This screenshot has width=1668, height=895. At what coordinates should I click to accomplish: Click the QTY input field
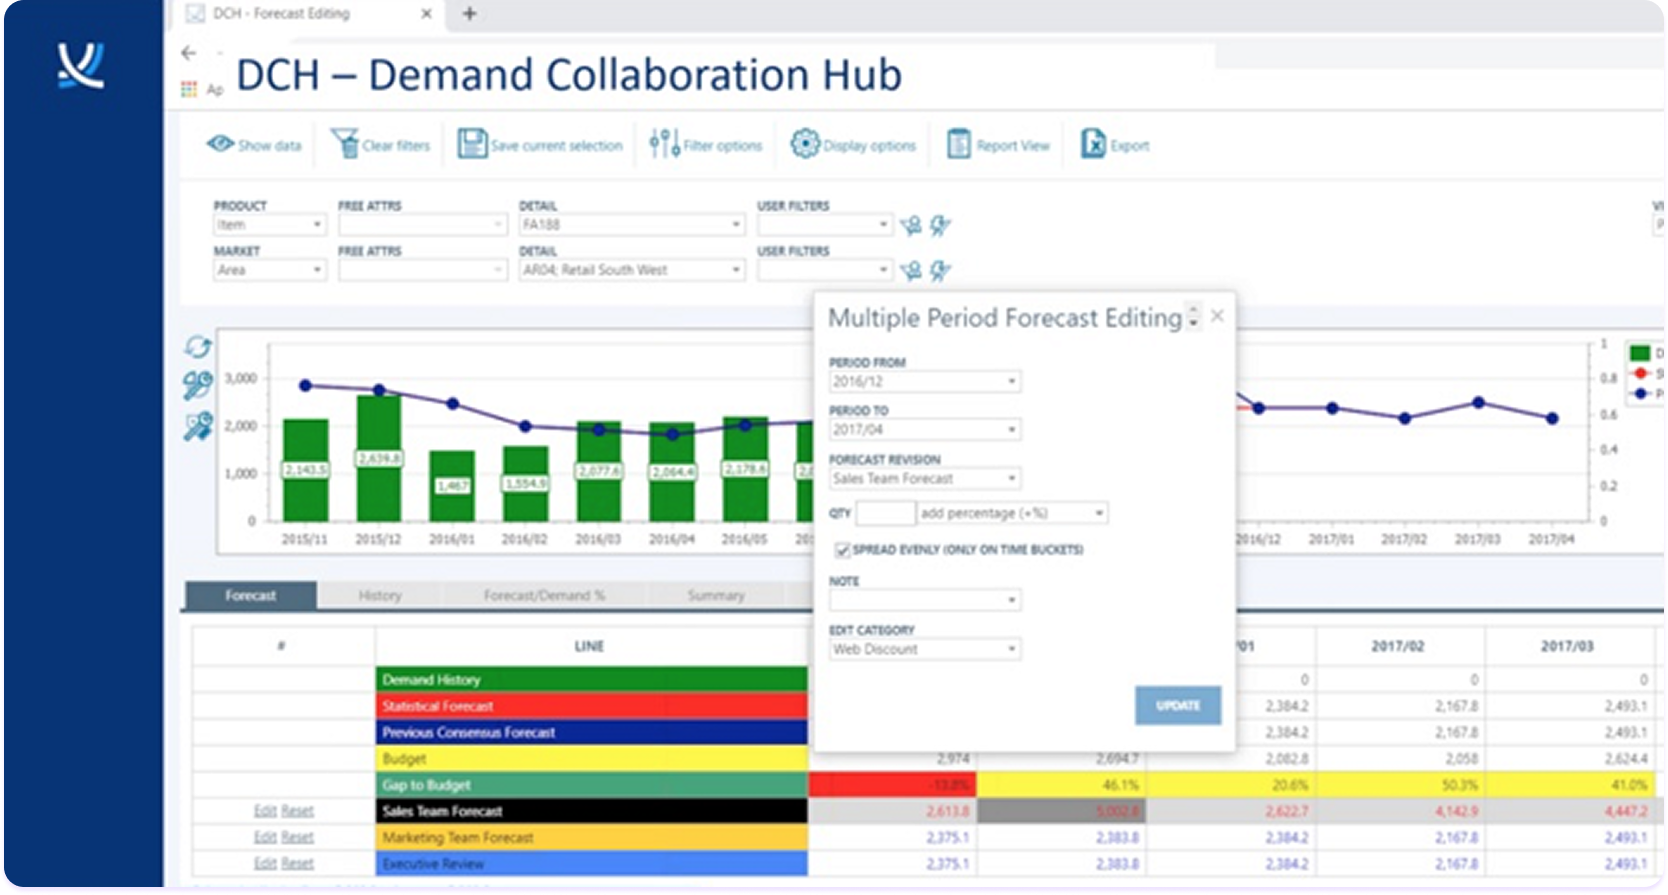(885, 513)
